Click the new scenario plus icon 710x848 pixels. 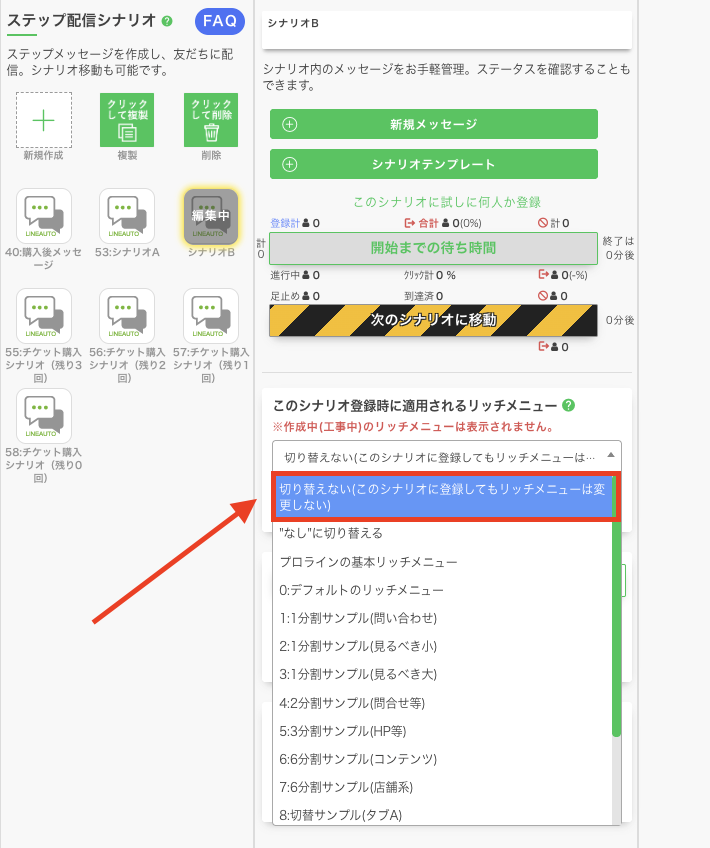(x=43, y=120)
